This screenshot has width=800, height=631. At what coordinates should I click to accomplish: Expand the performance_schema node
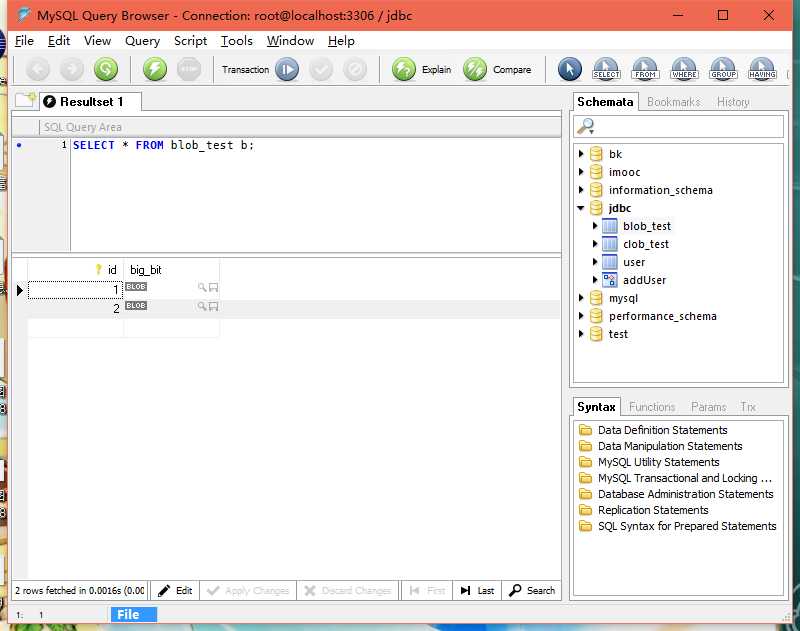[x=581, y=316]
